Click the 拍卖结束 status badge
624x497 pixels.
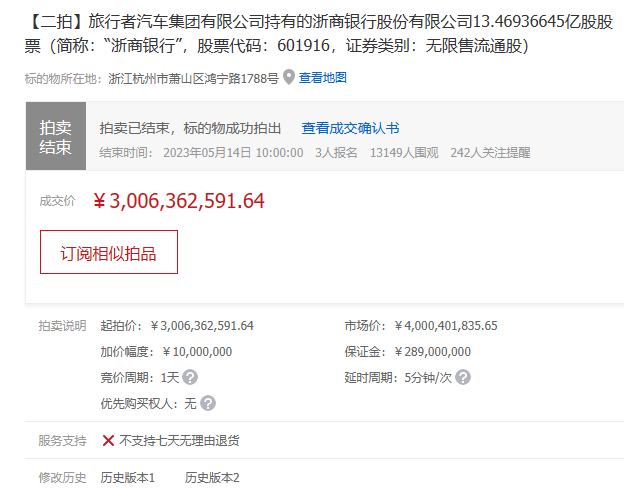[56, 136]
